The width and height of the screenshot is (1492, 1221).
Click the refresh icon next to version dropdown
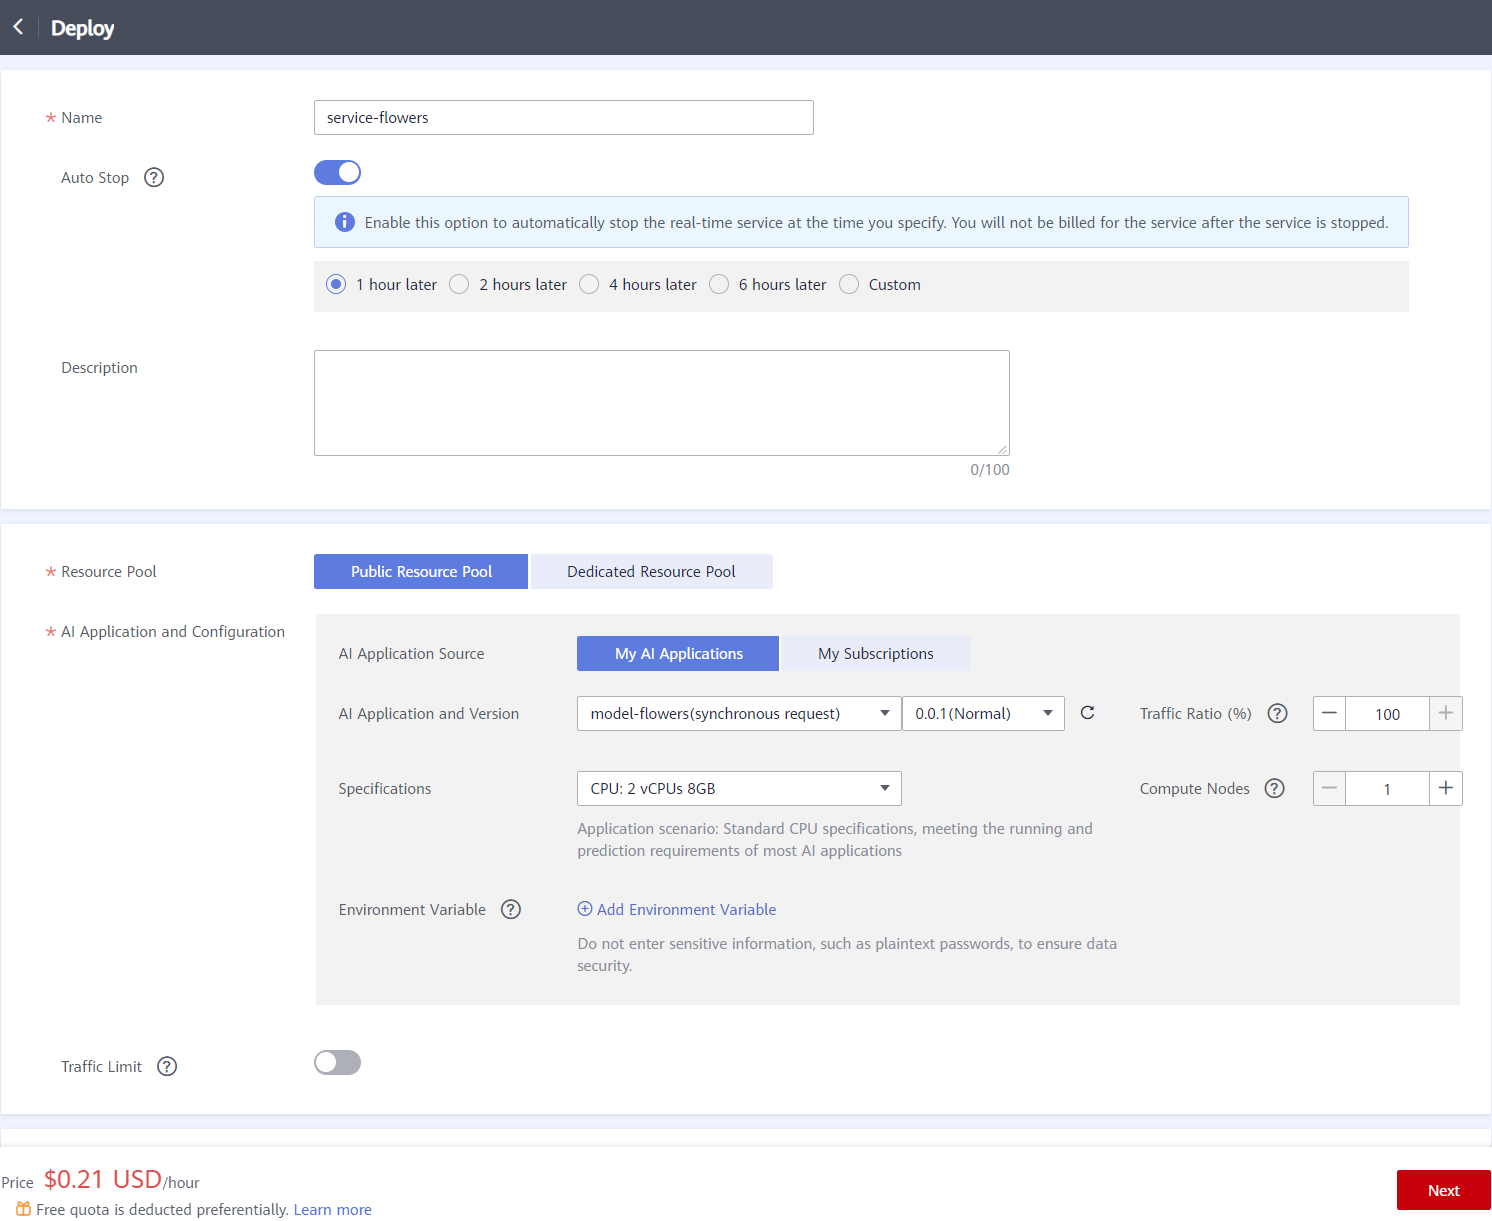click(1087, 713)
